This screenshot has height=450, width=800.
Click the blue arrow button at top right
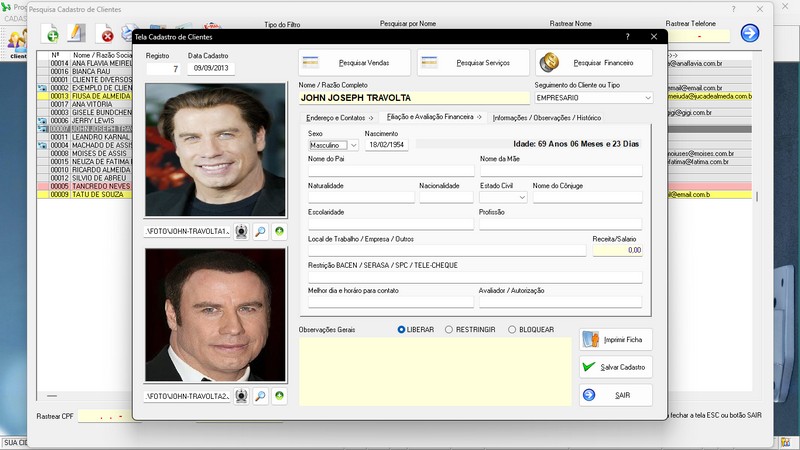[749, 33]
